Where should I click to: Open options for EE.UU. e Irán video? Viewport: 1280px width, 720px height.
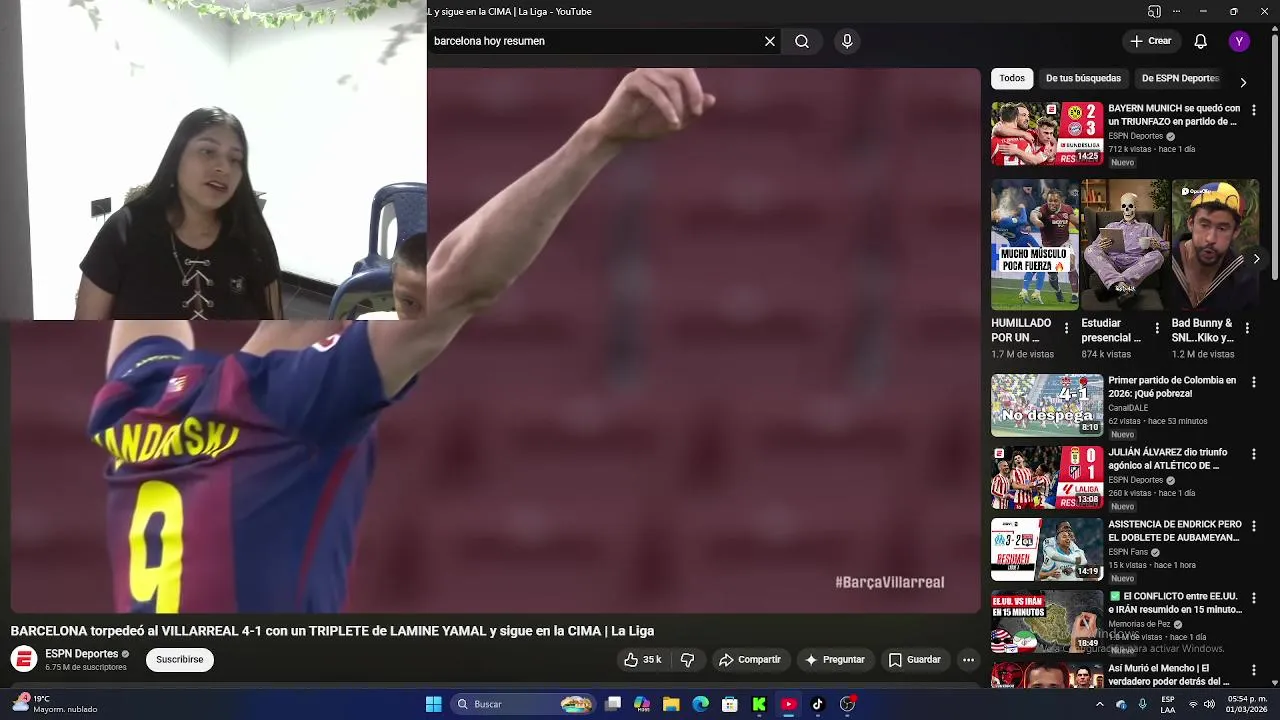coord(1254,598)
